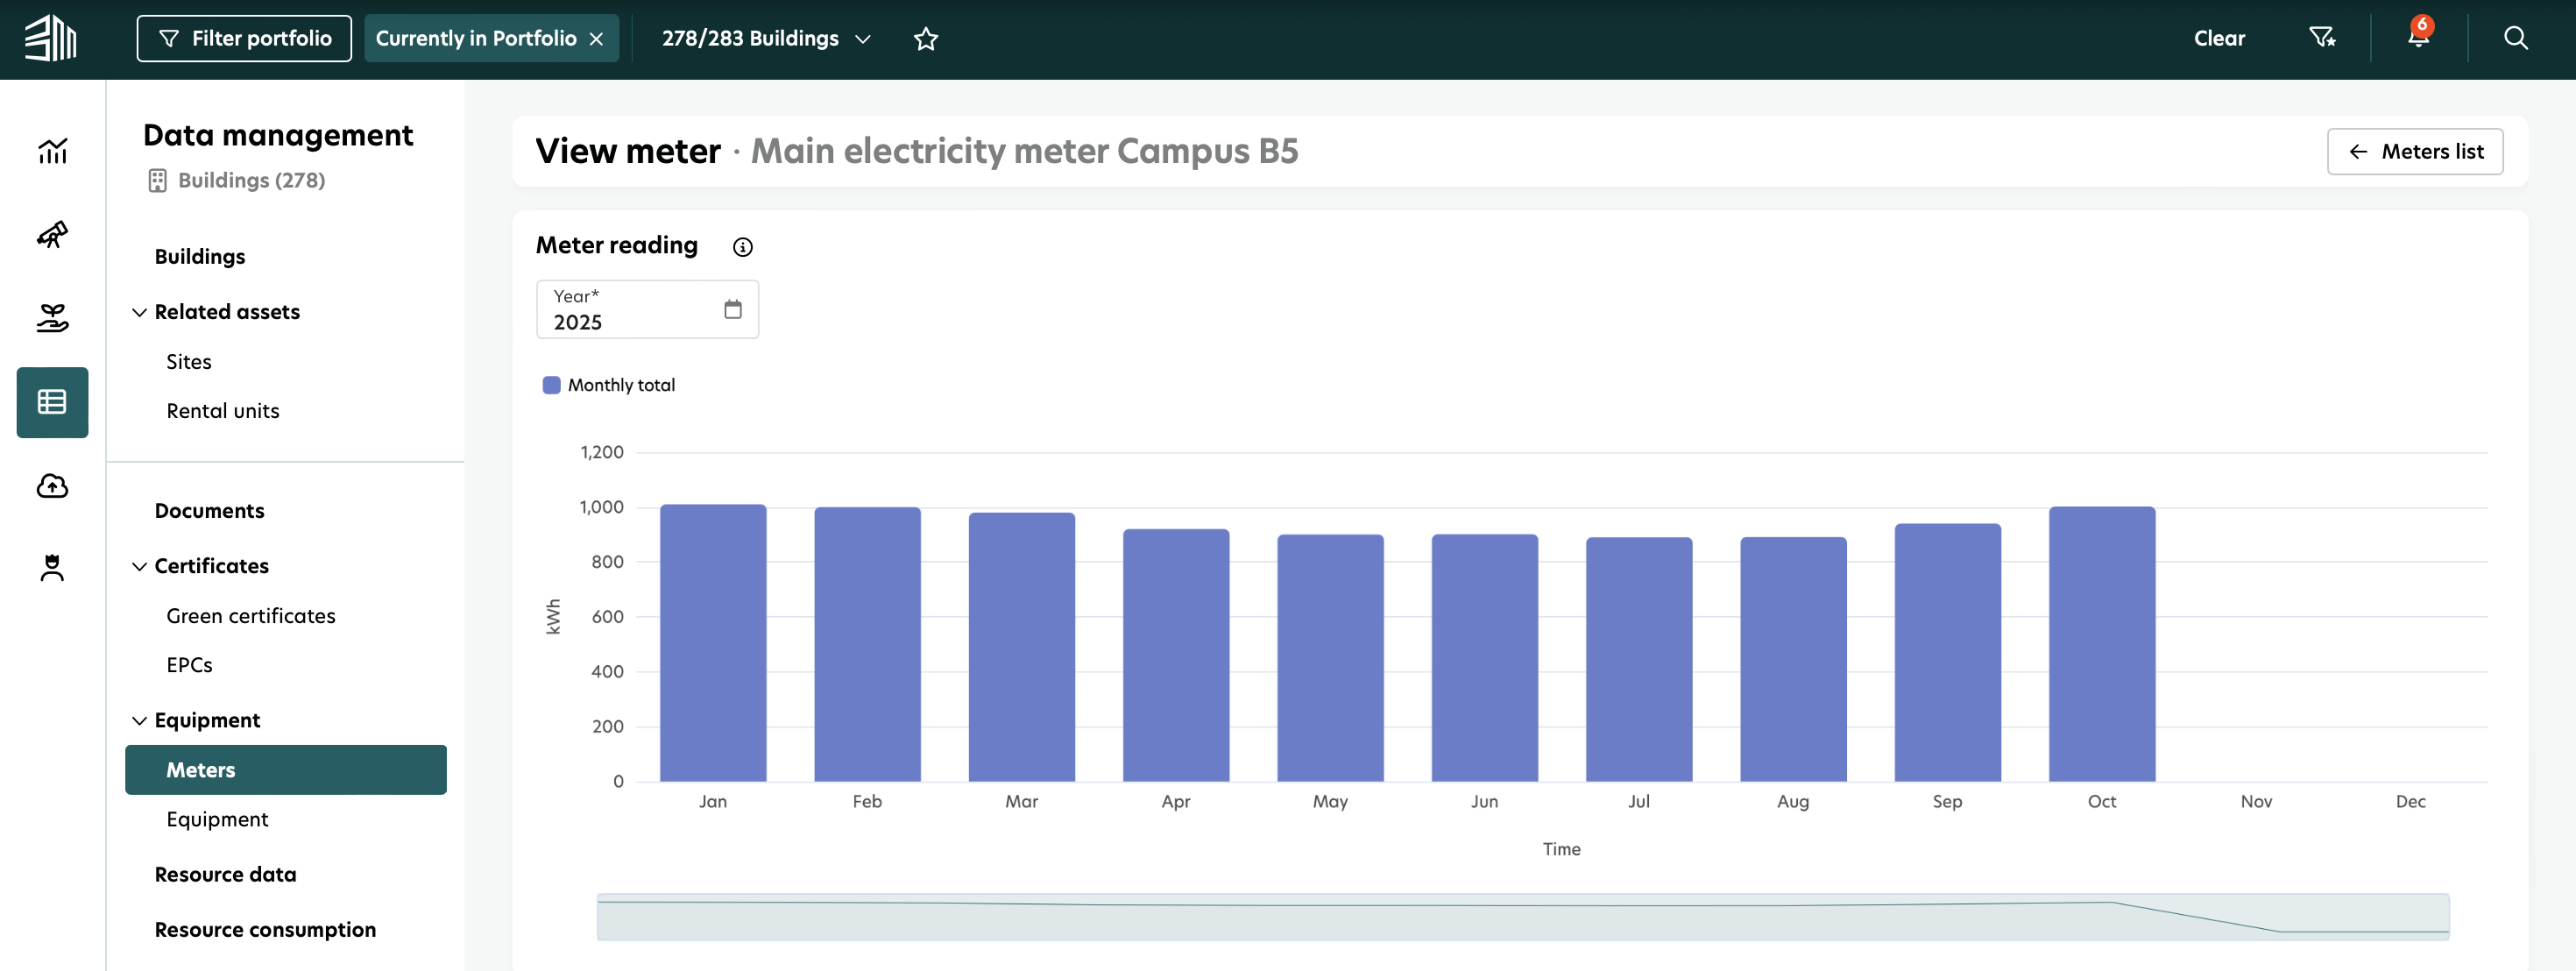Viewport: 2576px width, 971px height.
Task: Open the analytics chart sidebar icon
Action: [52, 151]
